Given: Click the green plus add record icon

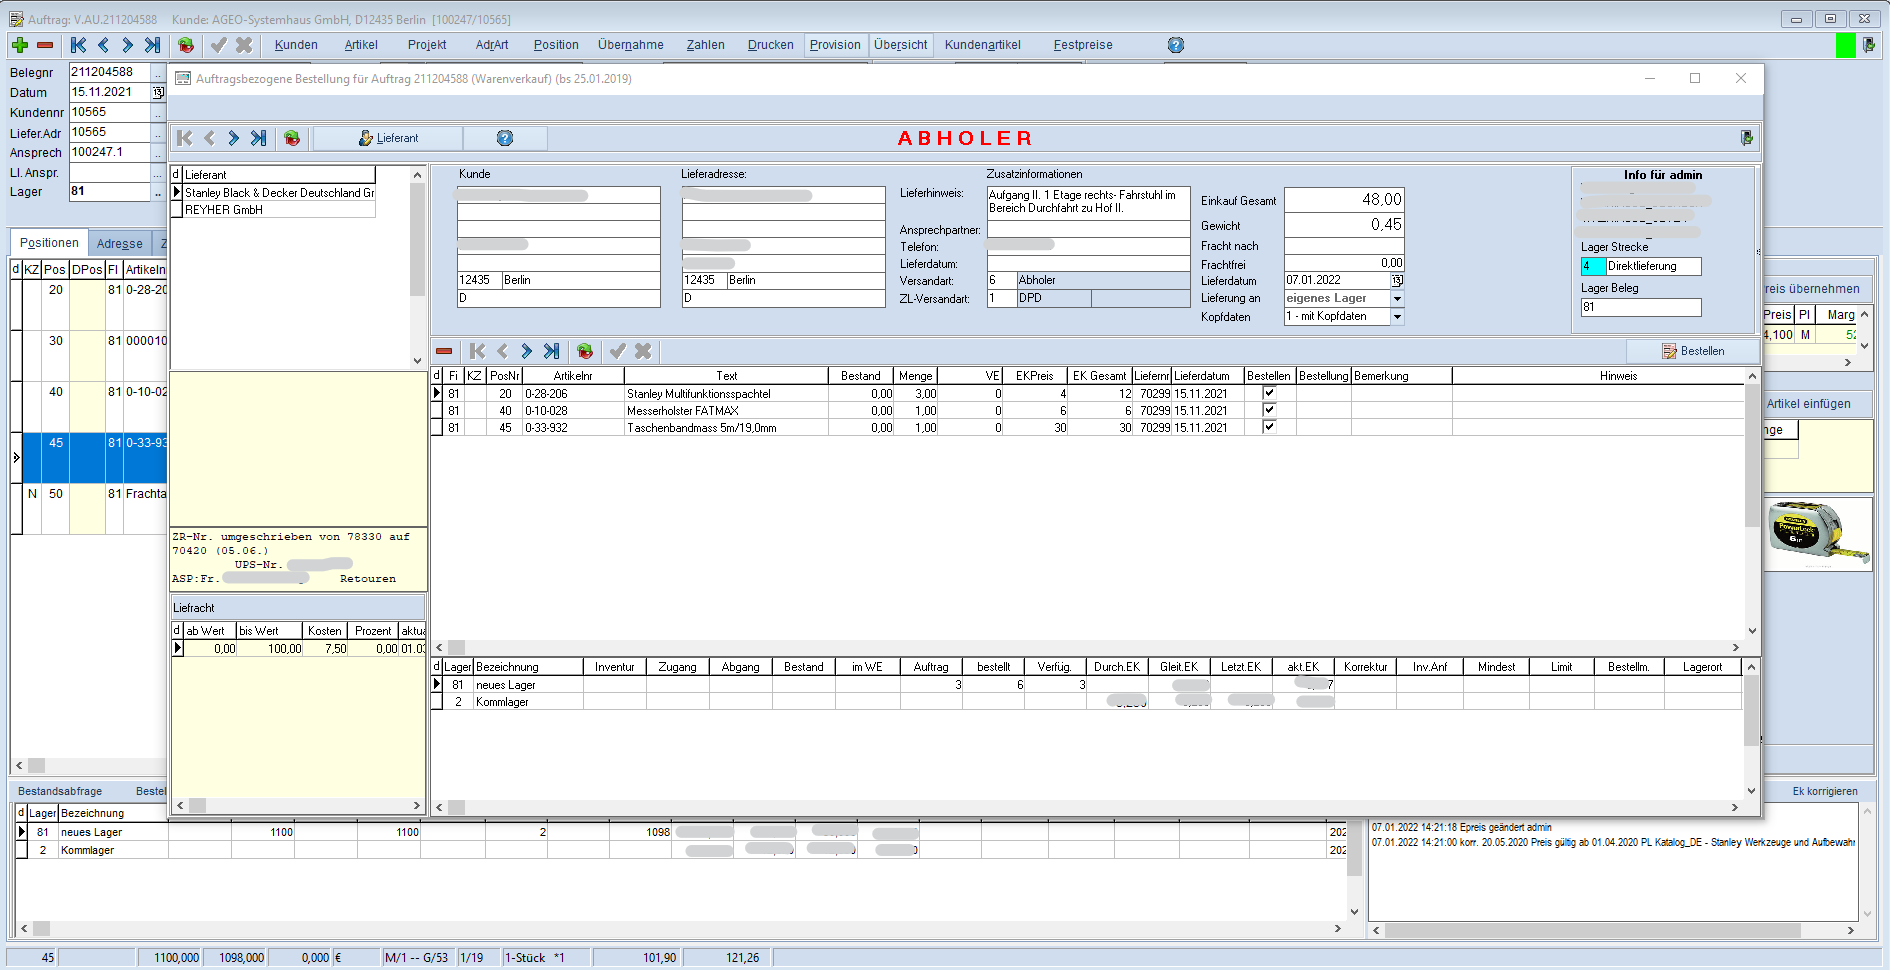Looking at the screenshot, I should click(x=19, y=45).
